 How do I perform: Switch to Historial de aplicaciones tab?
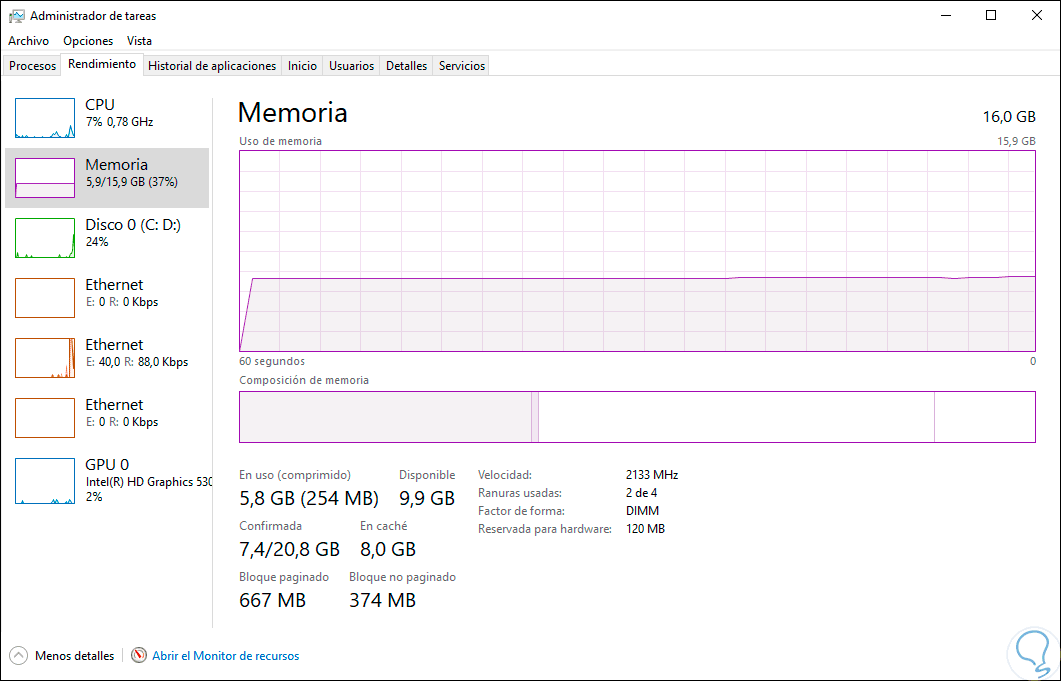point(212,66)
